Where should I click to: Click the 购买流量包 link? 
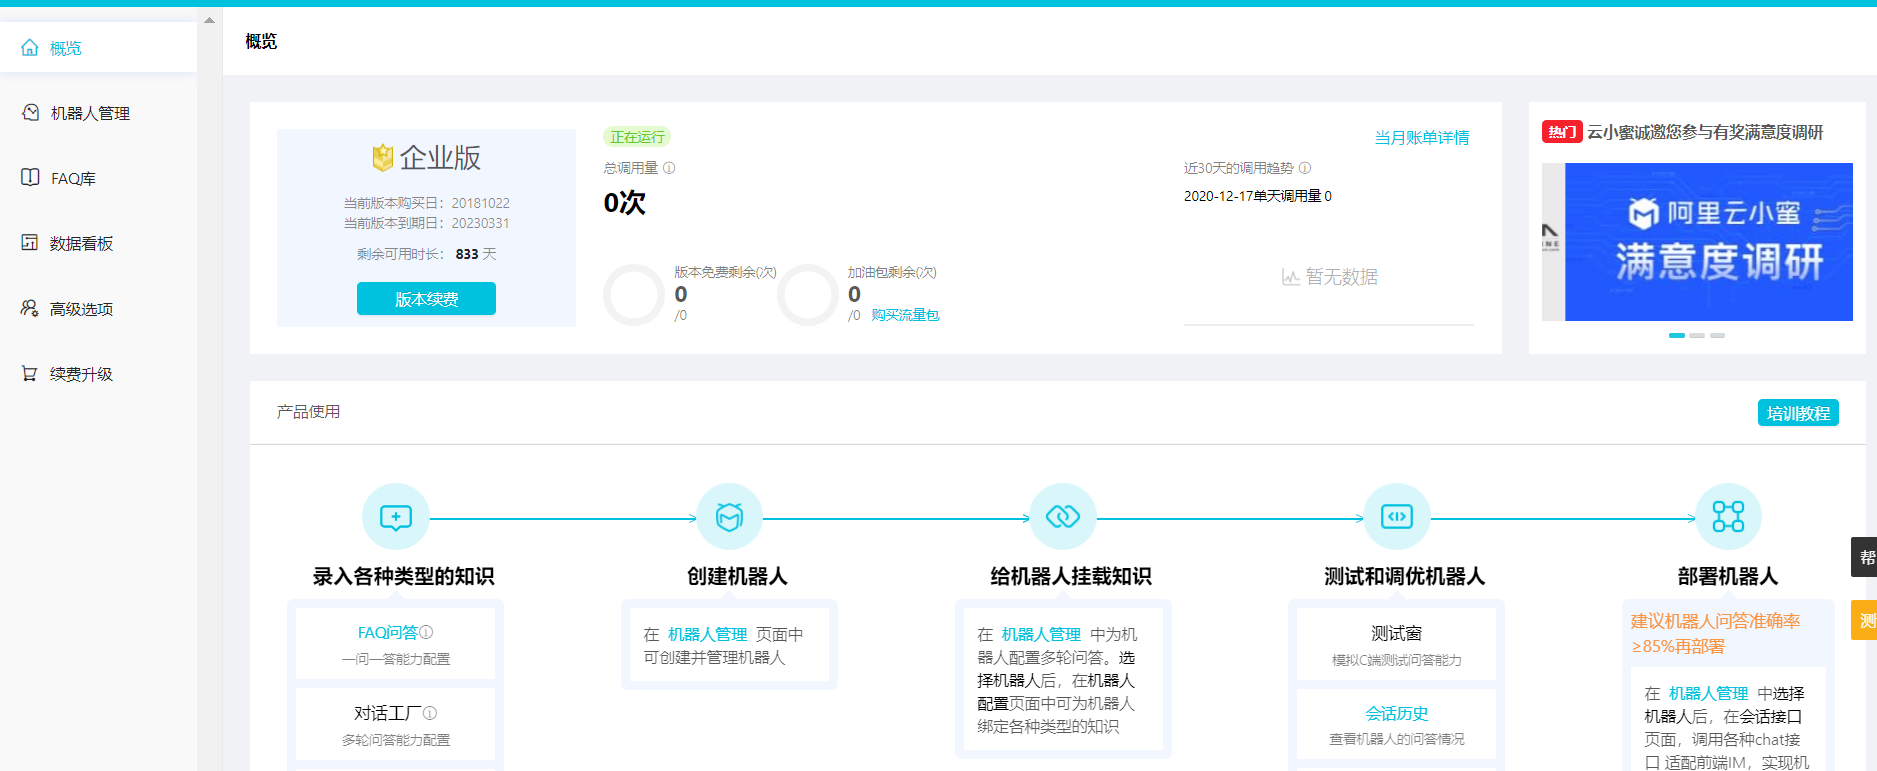click(x=905, y=315)
